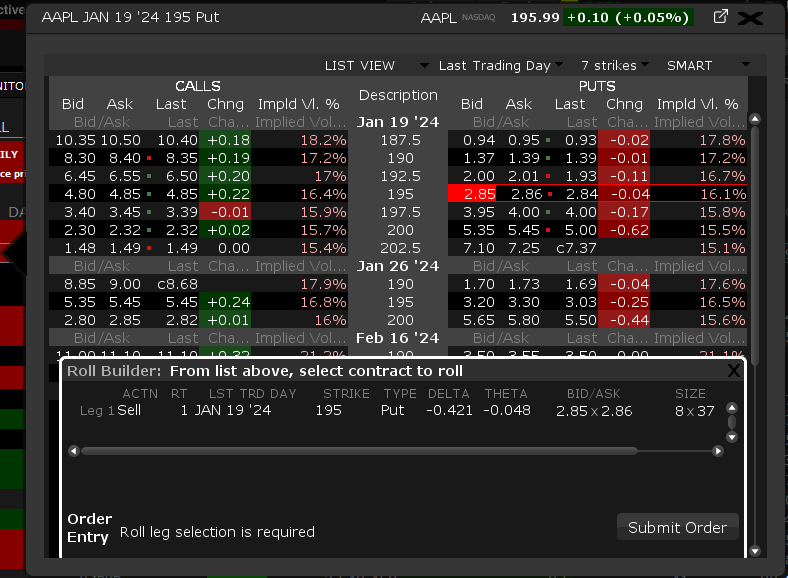Click the Description column header
The width and height of the screenshot is (788, 578).
(398, 95)
